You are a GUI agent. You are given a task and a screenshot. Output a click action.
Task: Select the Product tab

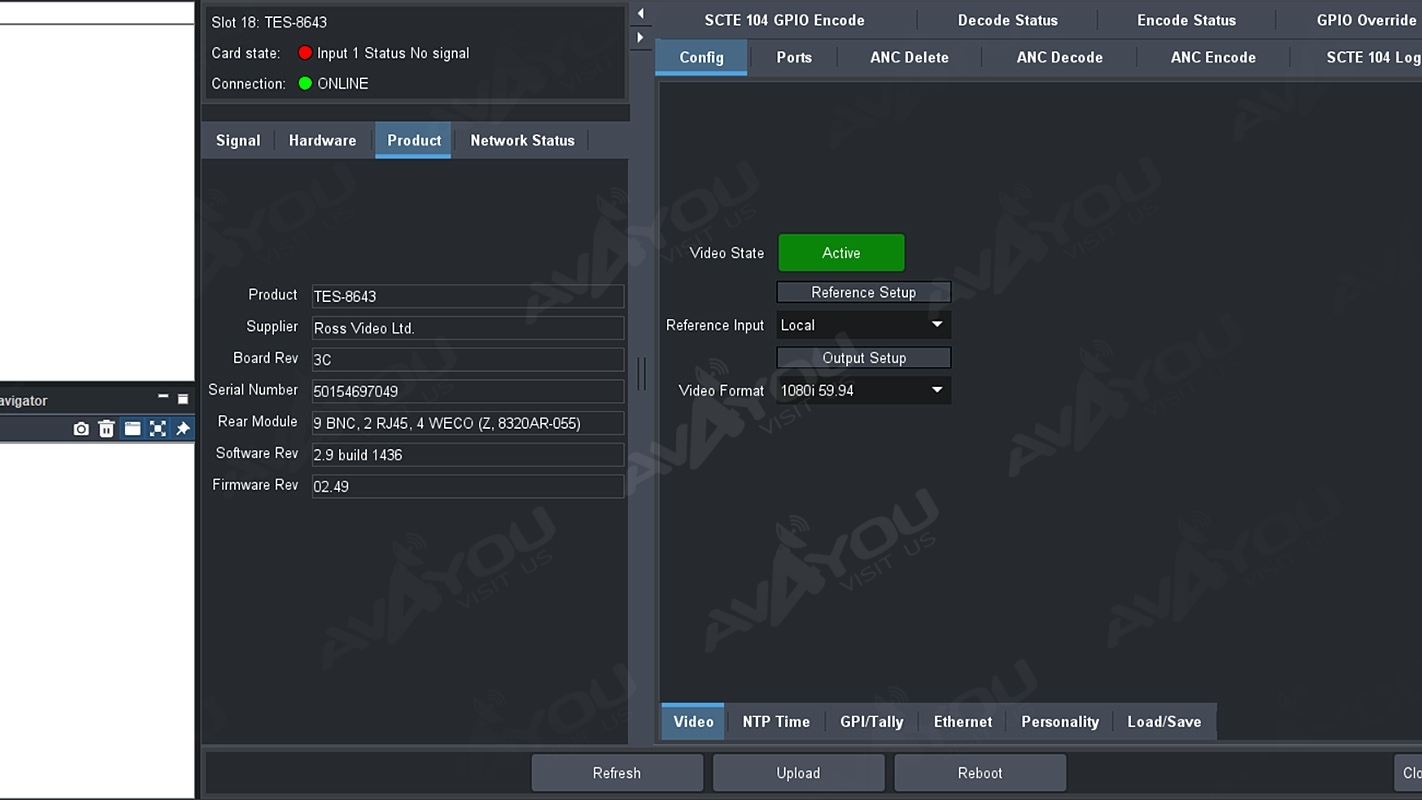[x=414, y=140]
